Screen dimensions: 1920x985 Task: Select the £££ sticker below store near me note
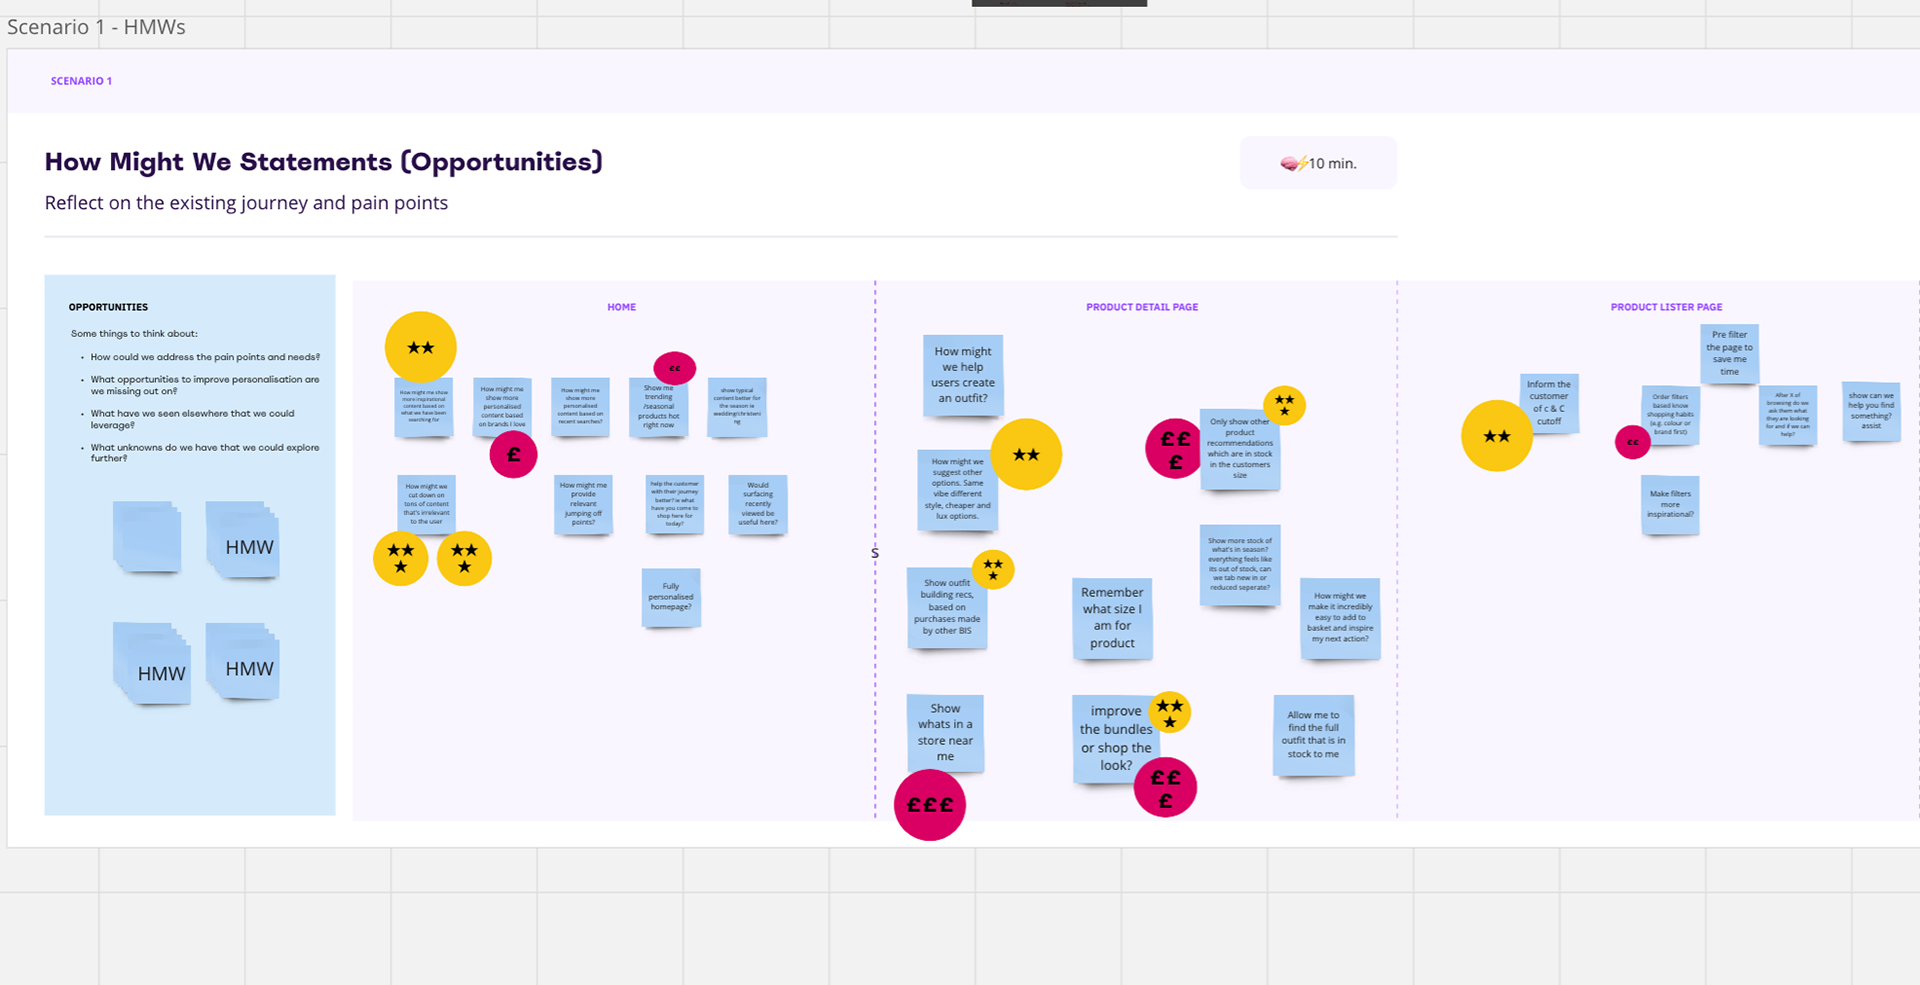[x=930, y=804]
